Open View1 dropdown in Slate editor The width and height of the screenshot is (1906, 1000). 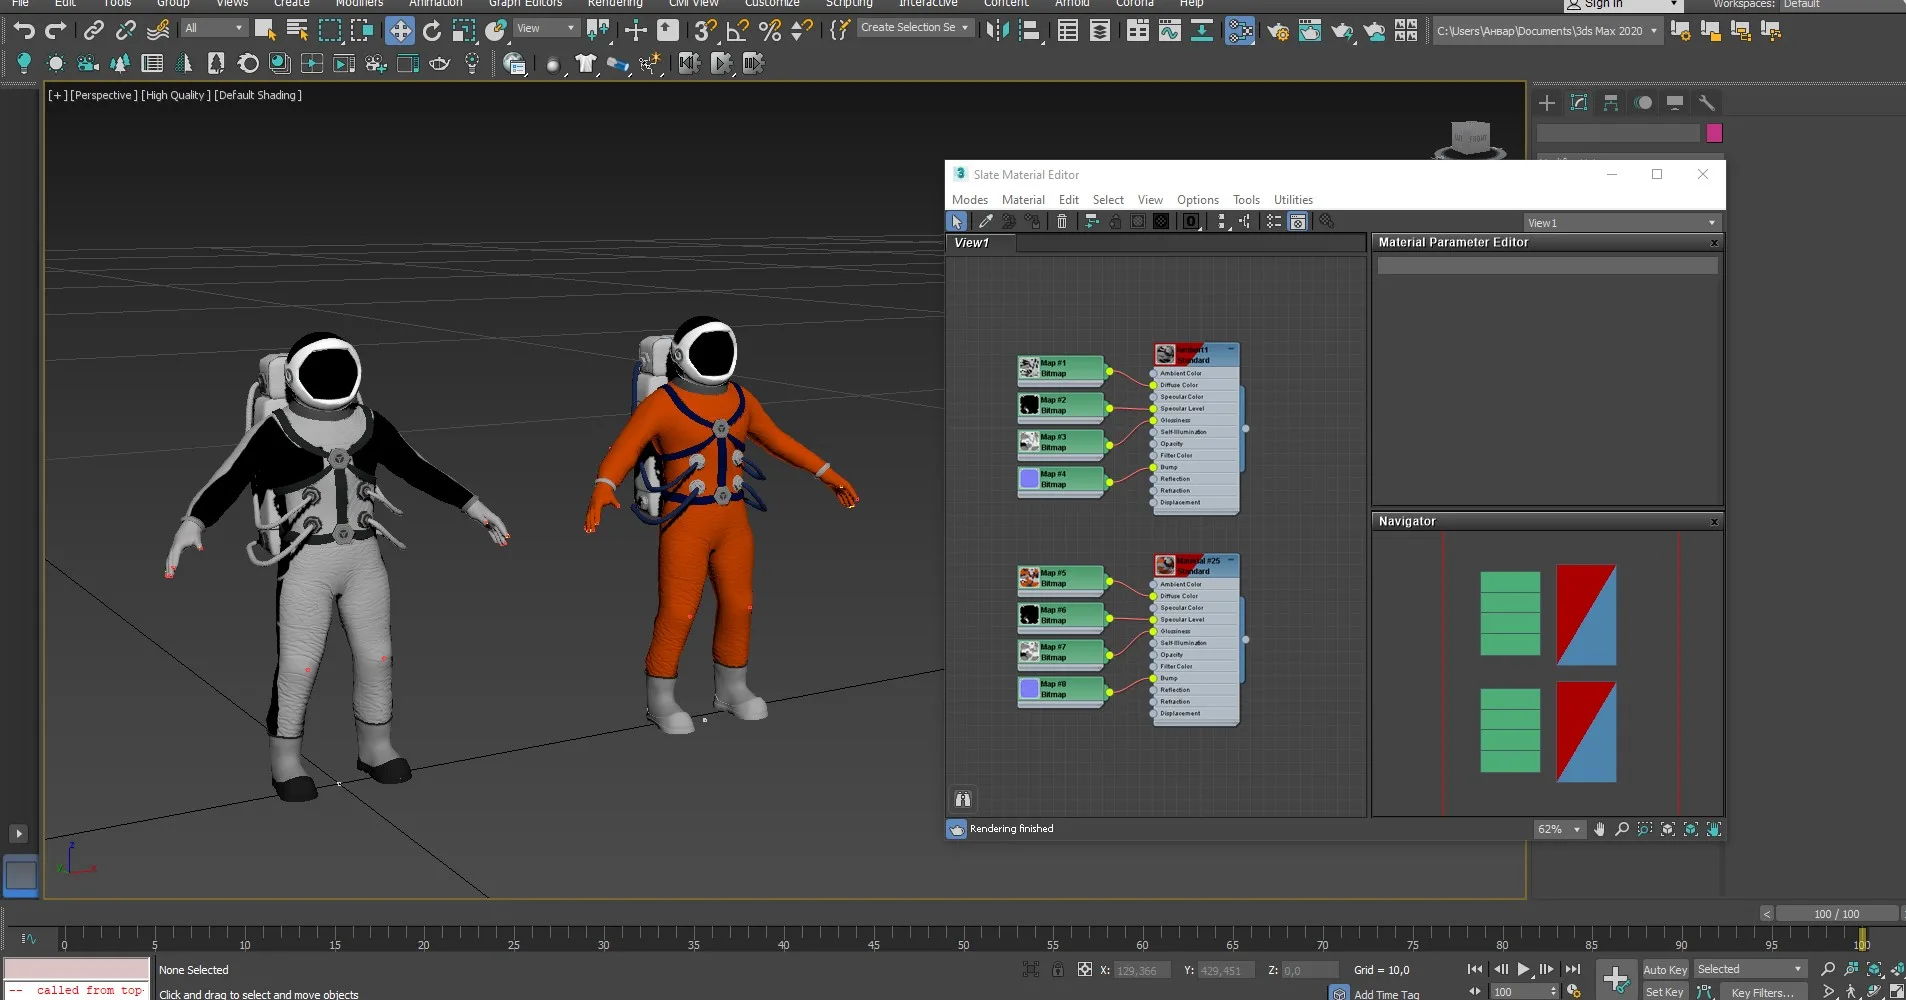[1621, 223]
